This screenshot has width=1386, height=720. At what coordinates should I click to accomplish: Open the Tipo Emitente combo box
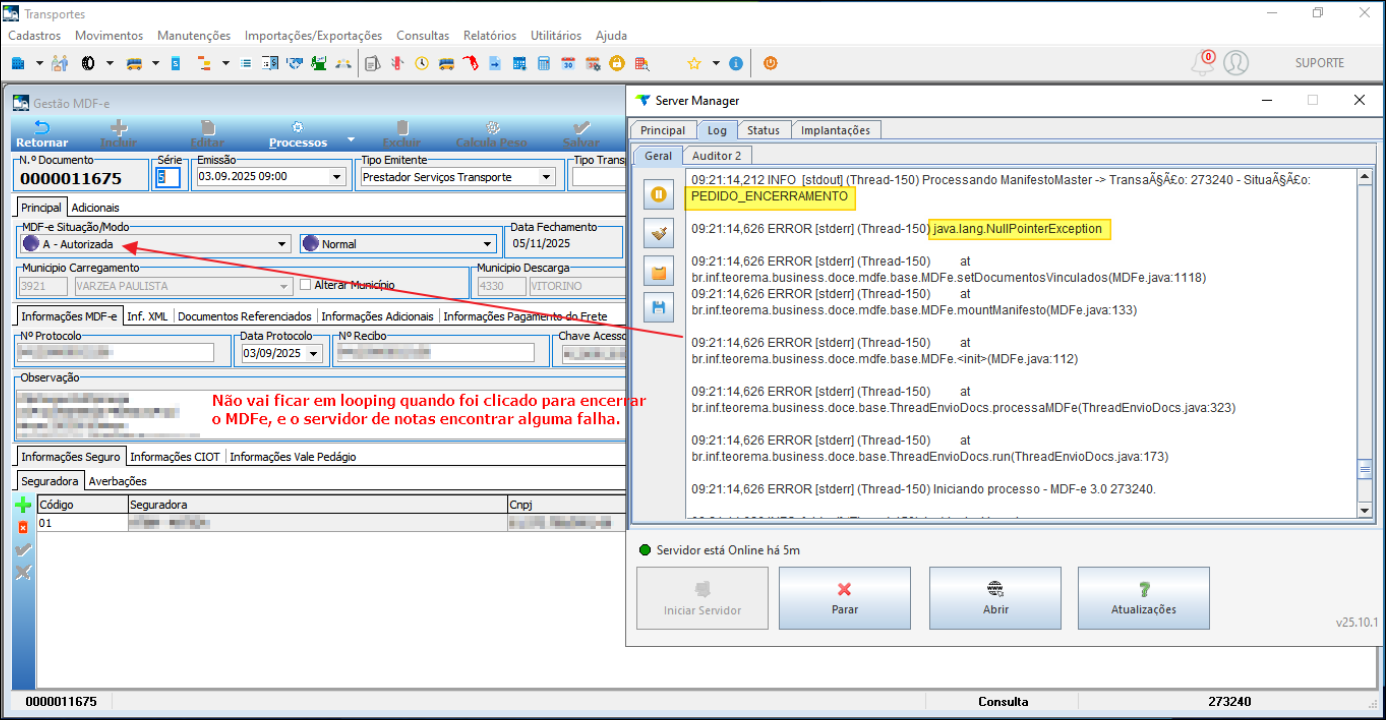pos(546,177)
